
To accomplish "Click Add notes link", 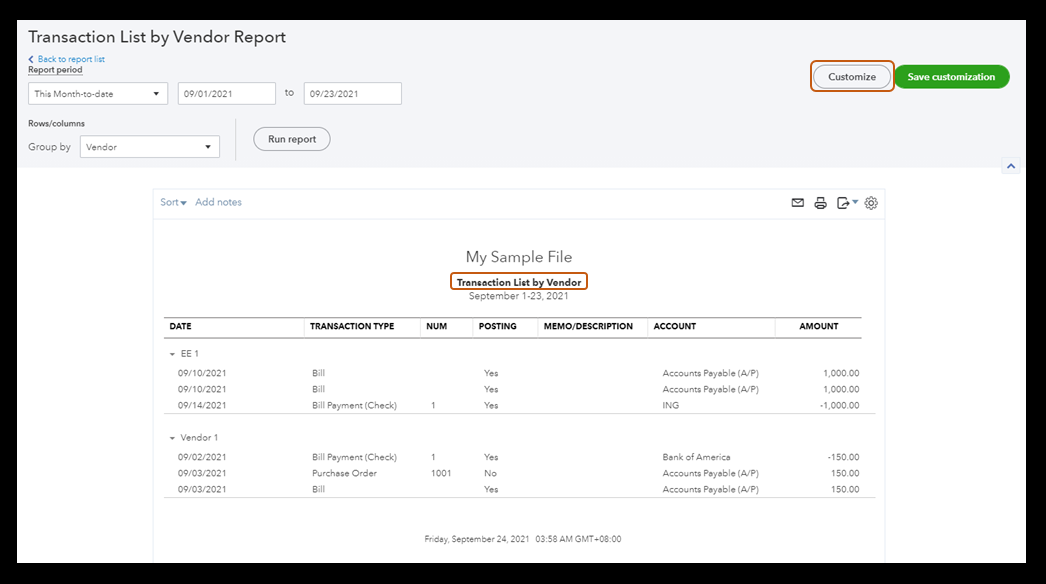I will [x=218, y=202].
